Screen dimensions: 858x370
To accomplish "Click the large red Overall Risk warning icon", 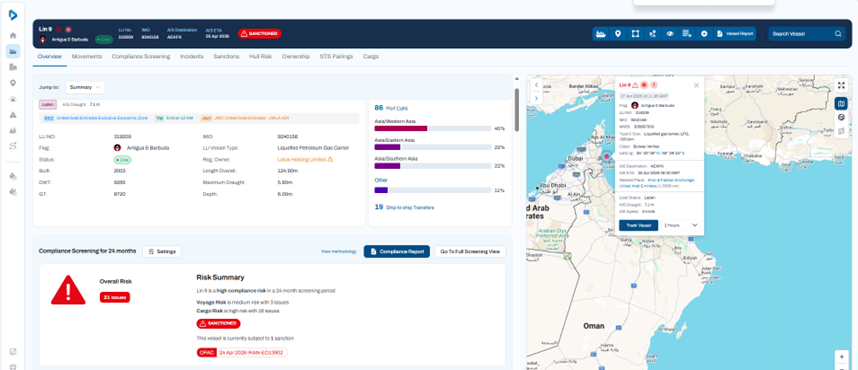I will [68, 290].
